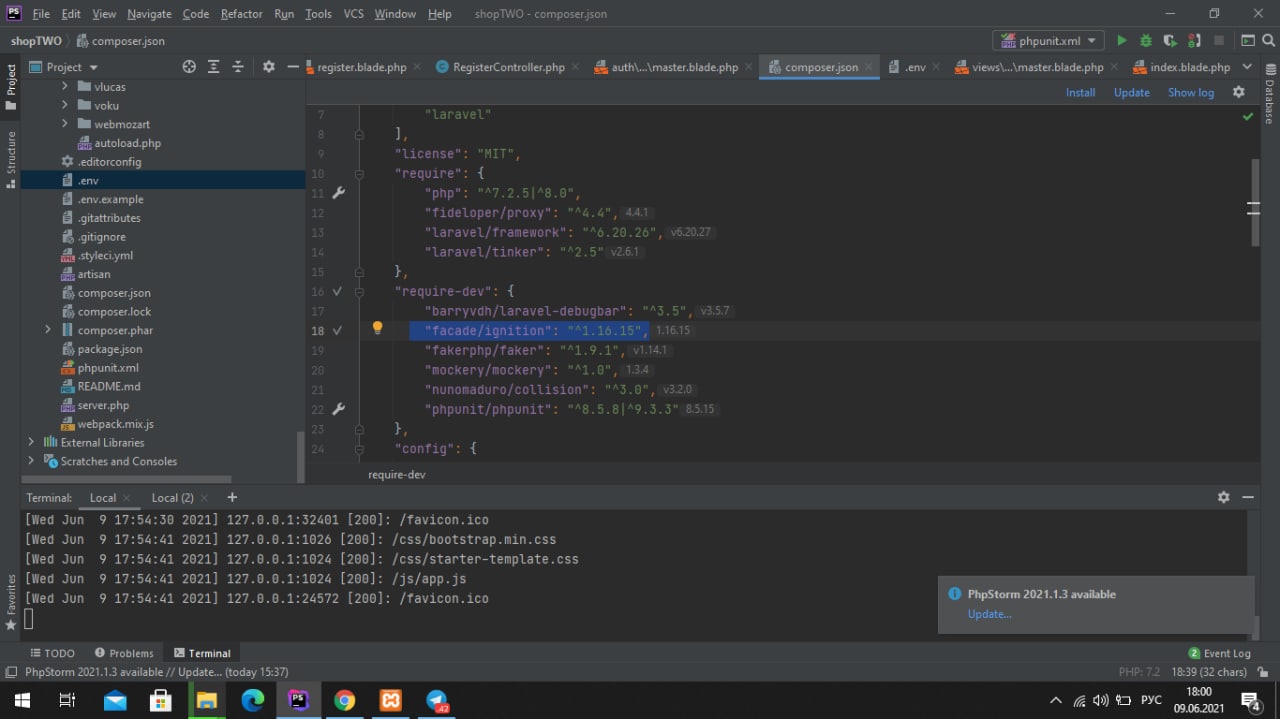
Task: Expand External Libraries node
Action: (30, 442)
